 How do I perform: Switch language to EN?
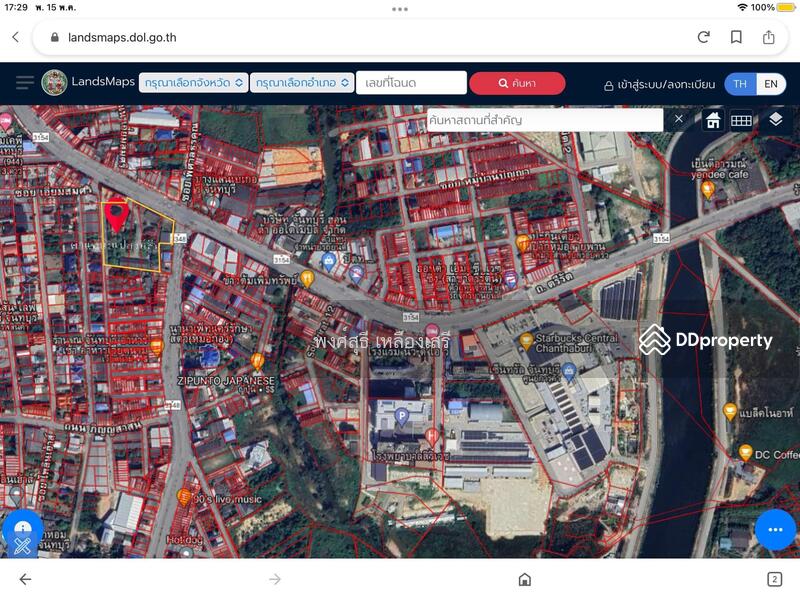pos(771,84)
